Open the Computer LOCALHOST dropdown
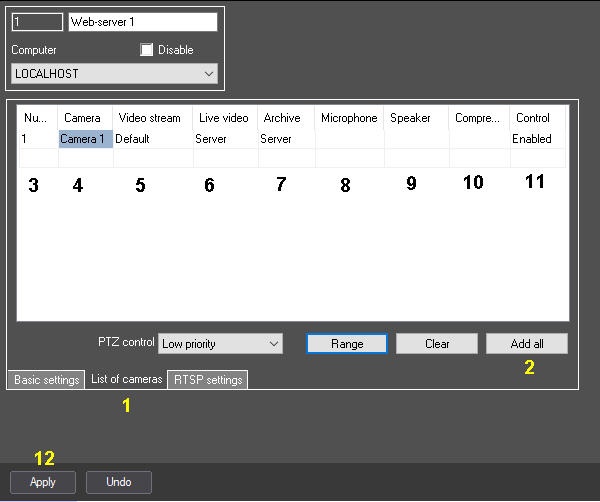This screenshot has height=502, width=600. pyautogui.click(x=114, y=73)
